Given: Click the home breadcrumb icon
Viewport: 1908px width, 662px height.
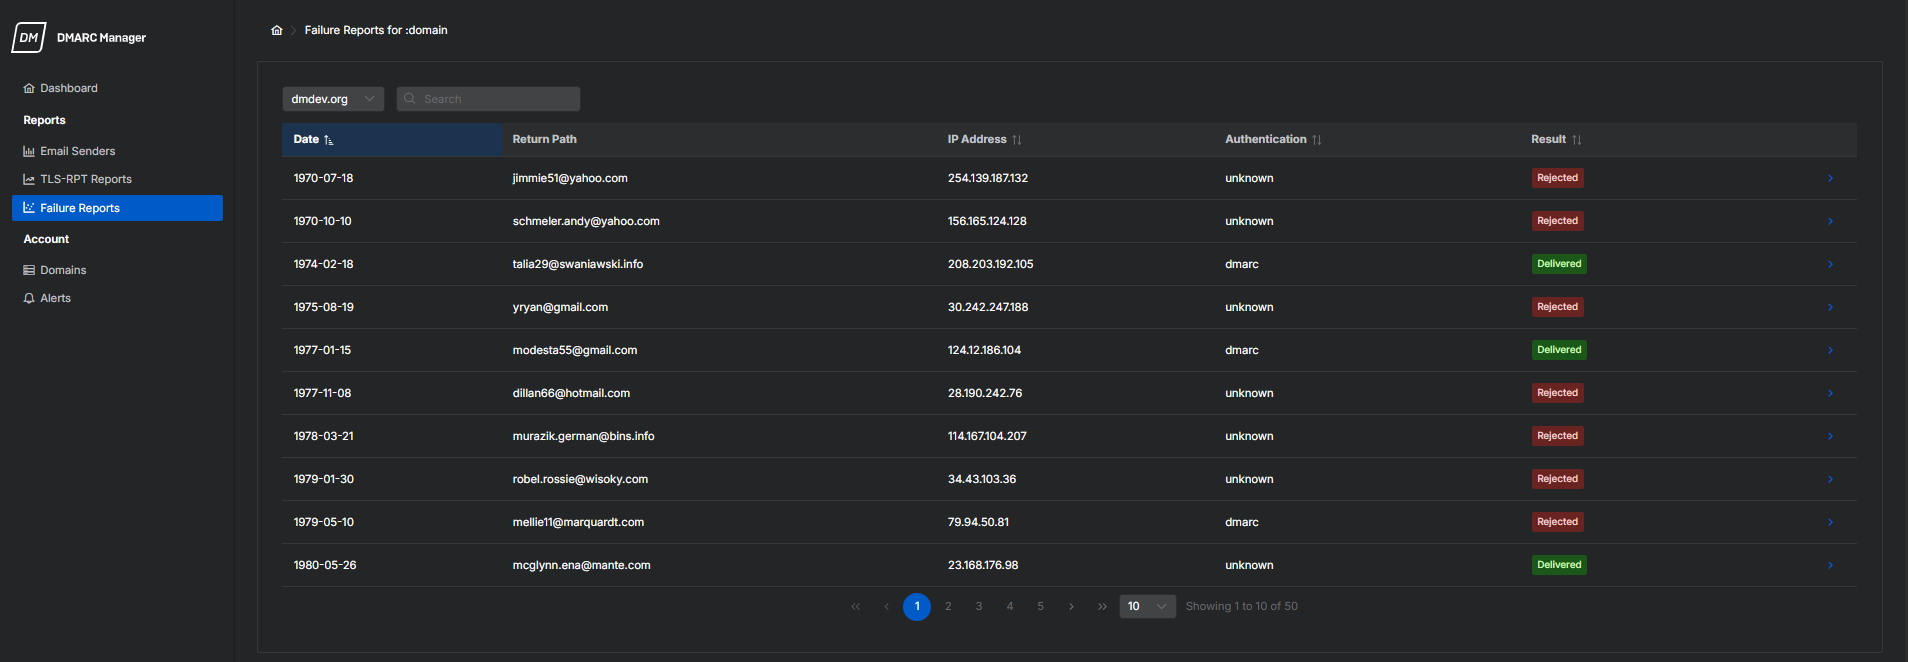Looking at the screenshot, I should click(277, 30).
